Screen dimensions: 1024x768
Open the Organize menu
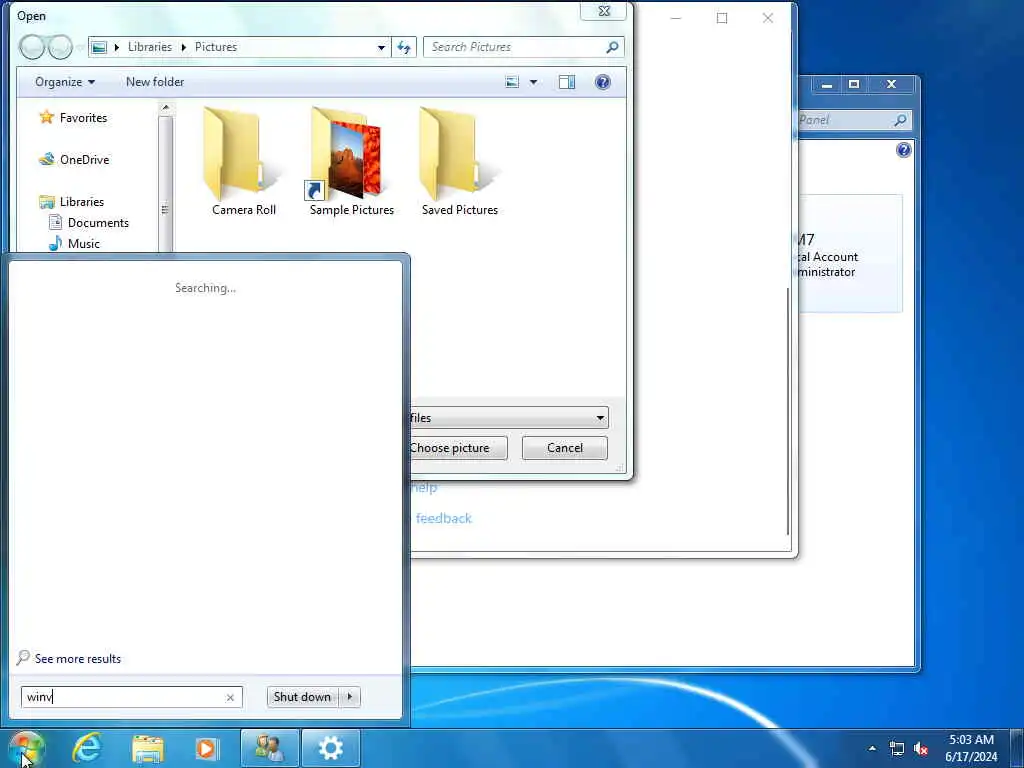coord(65,82)
